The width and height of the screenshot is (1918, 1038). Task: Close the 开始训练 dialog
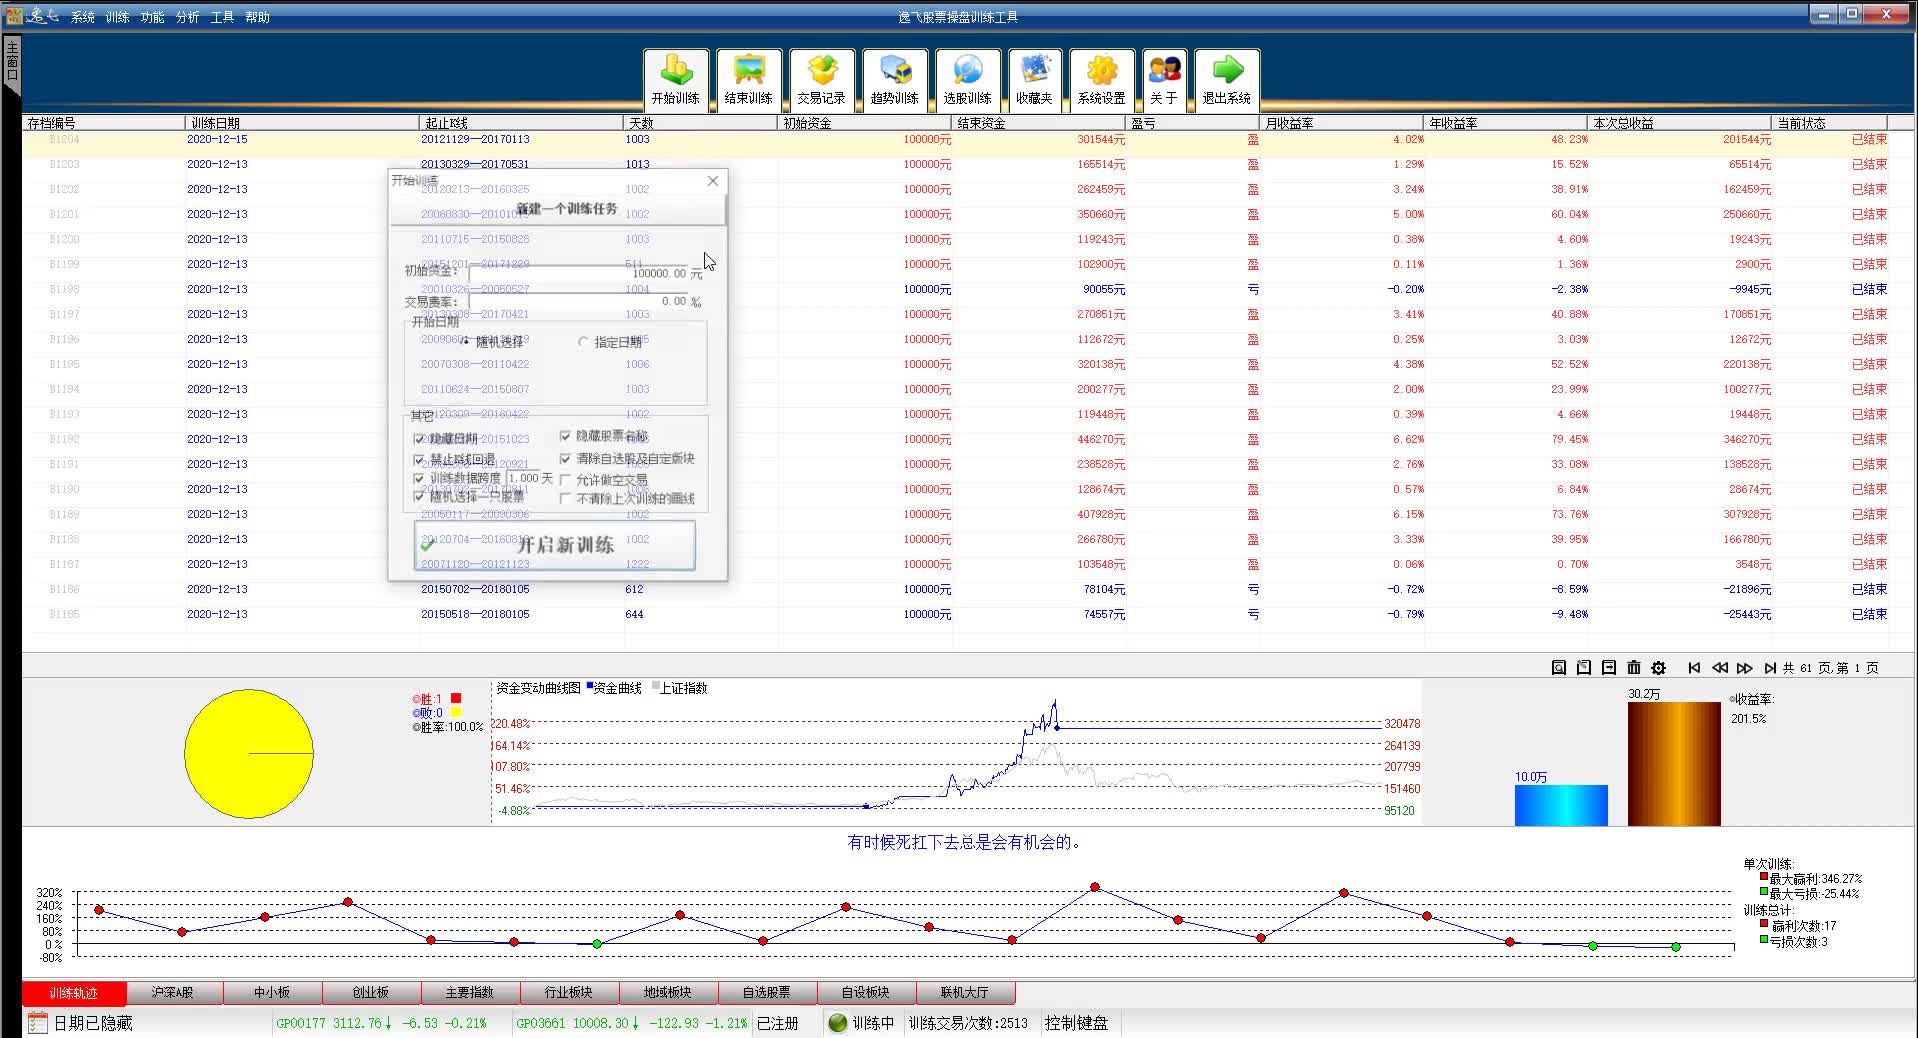713,181
